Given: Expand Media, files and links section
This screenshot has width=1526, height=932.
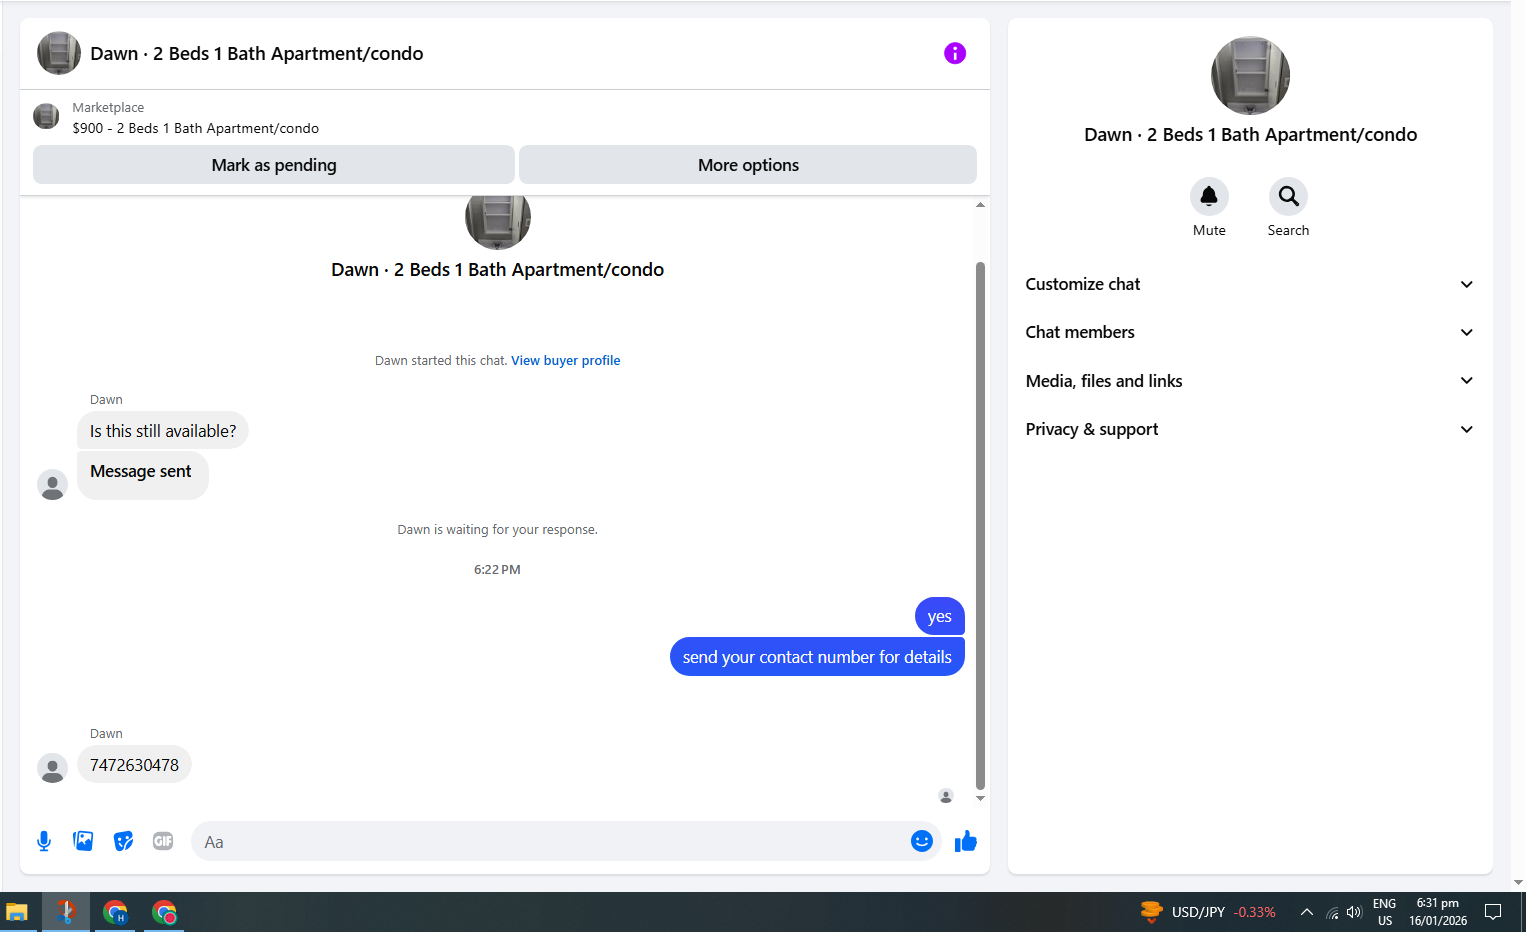Looking at the screenshot, I should (1250, 381).
